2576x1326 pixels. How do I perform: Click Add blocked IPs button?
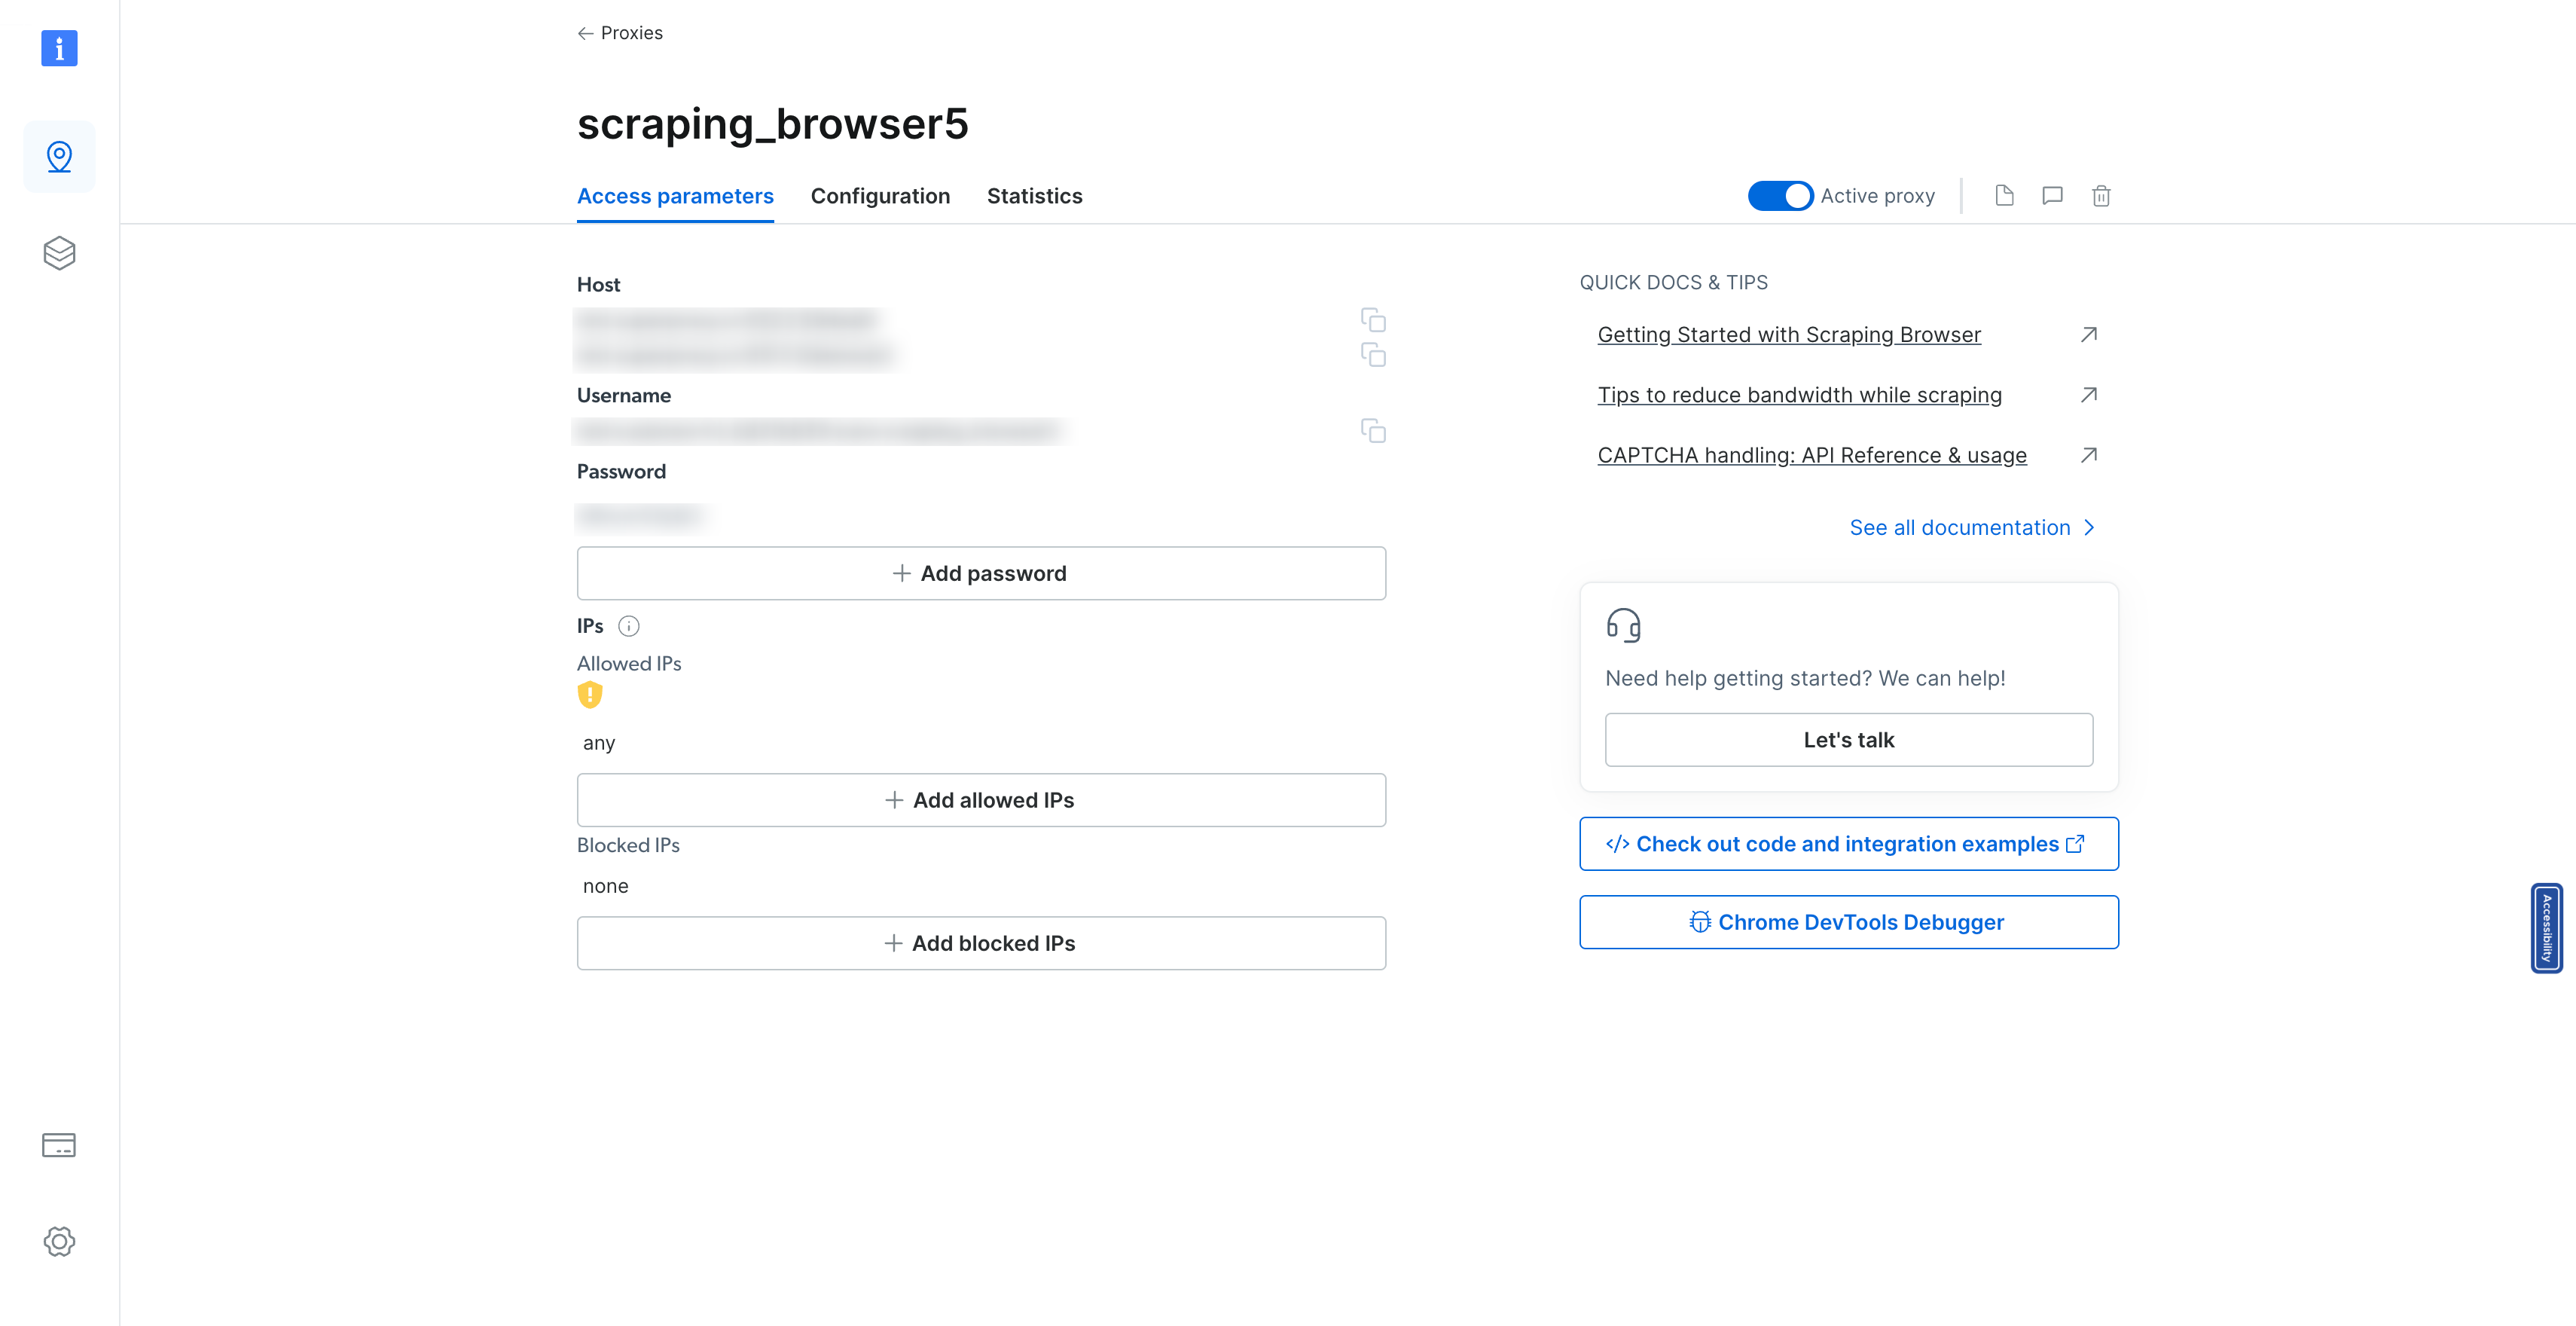[x=982, y=942]
